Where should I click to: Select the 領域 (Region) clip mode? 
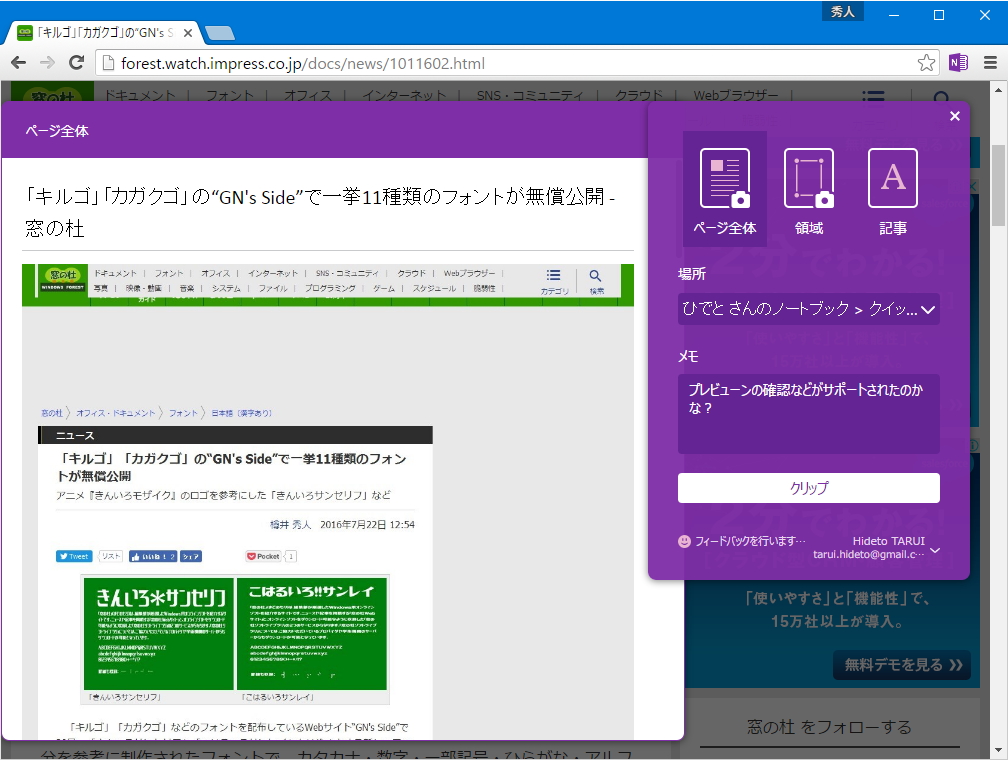(x=808, y=190)
